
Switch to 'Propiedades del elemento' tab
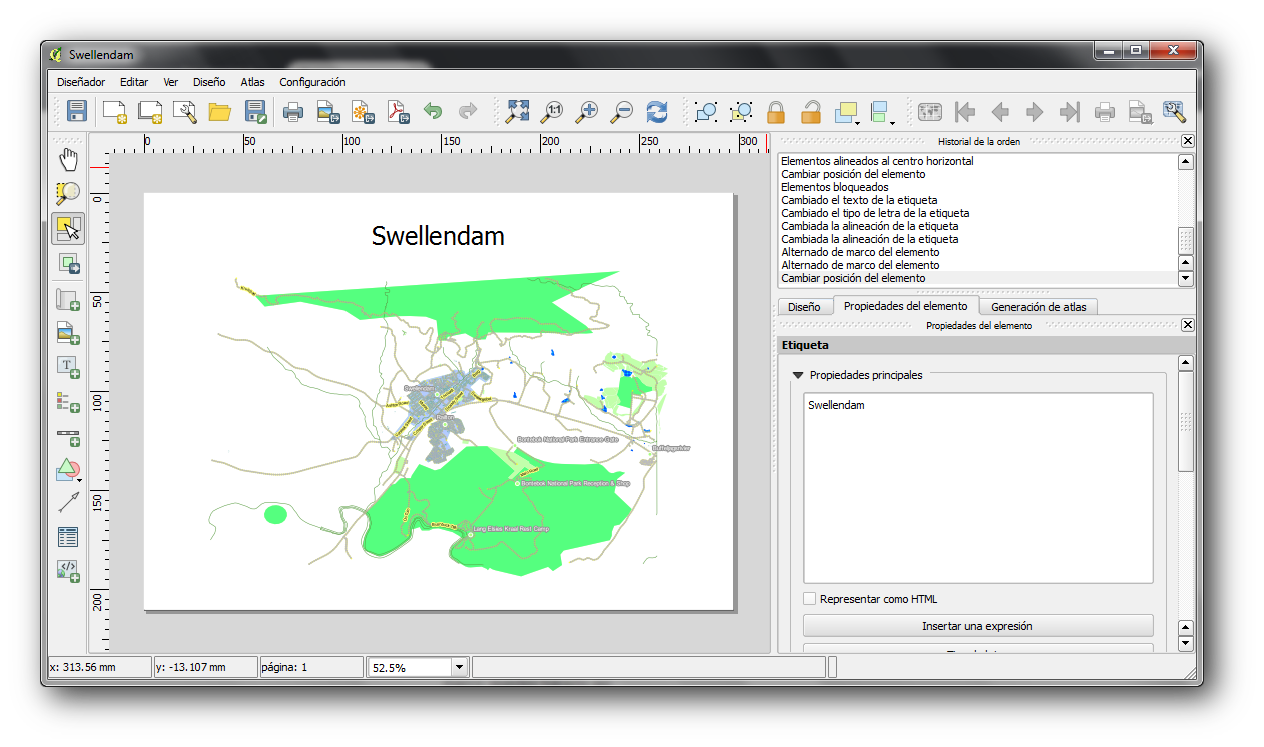point(905,306)
